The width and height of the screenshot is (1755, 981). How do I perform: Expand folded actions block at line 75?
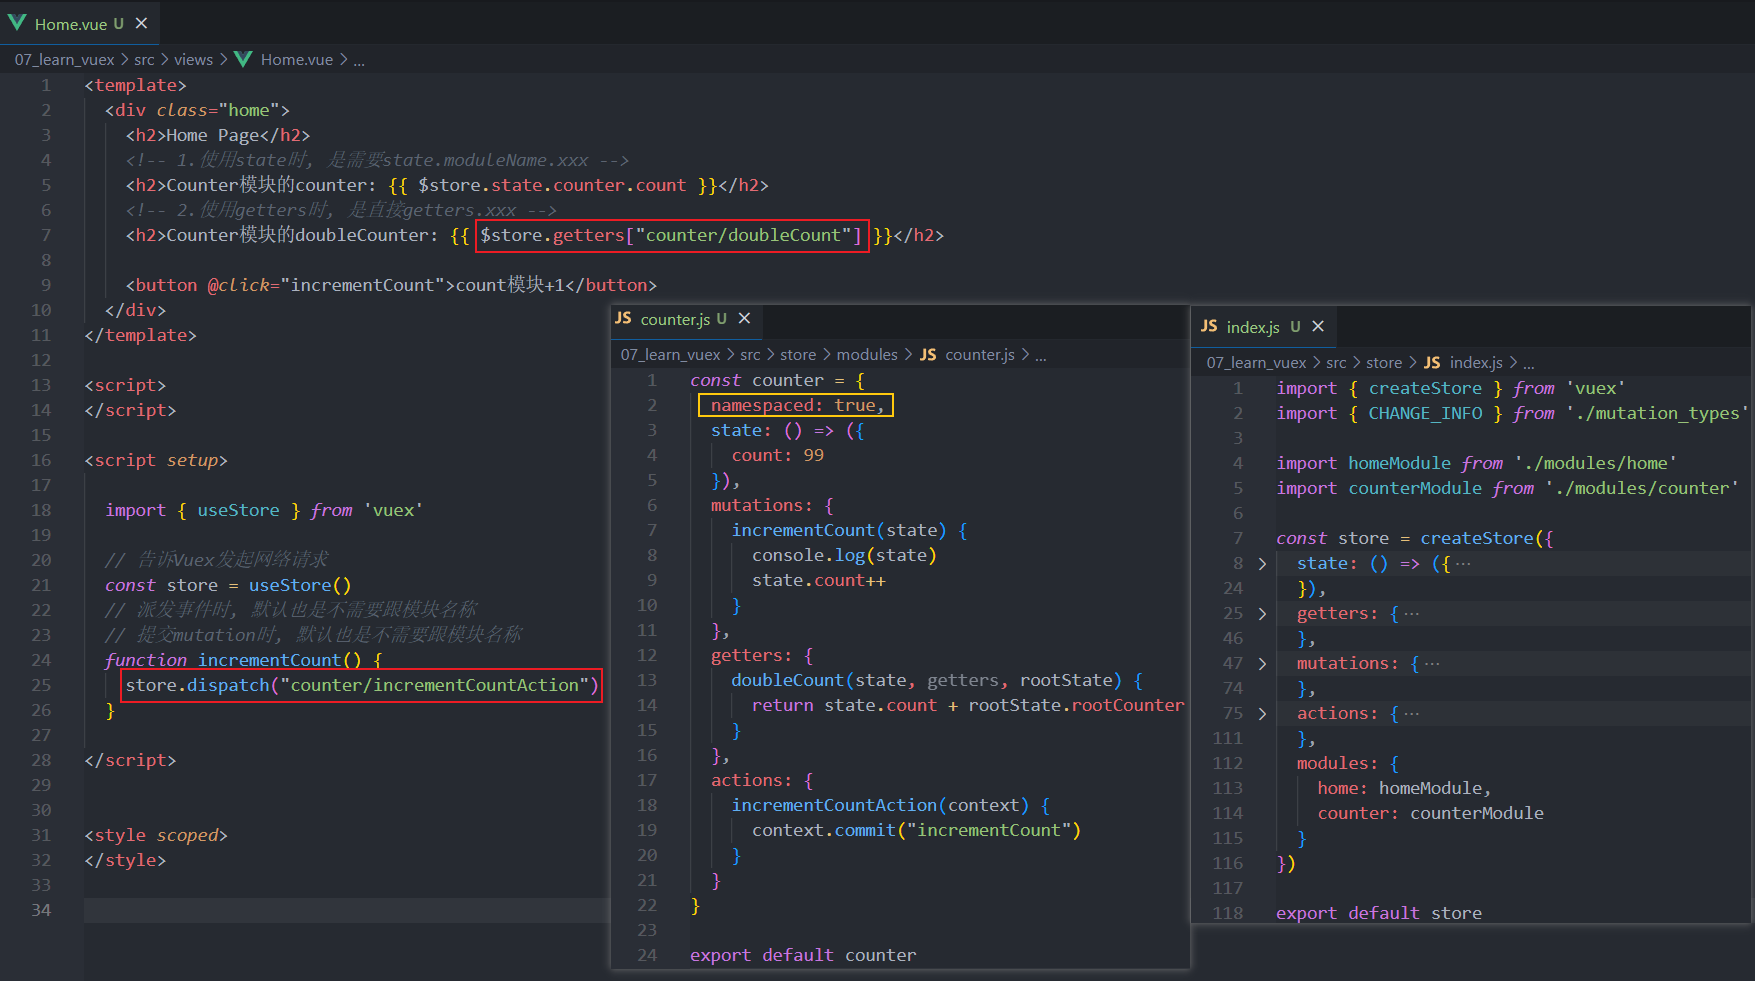(x=1262, y=714)
